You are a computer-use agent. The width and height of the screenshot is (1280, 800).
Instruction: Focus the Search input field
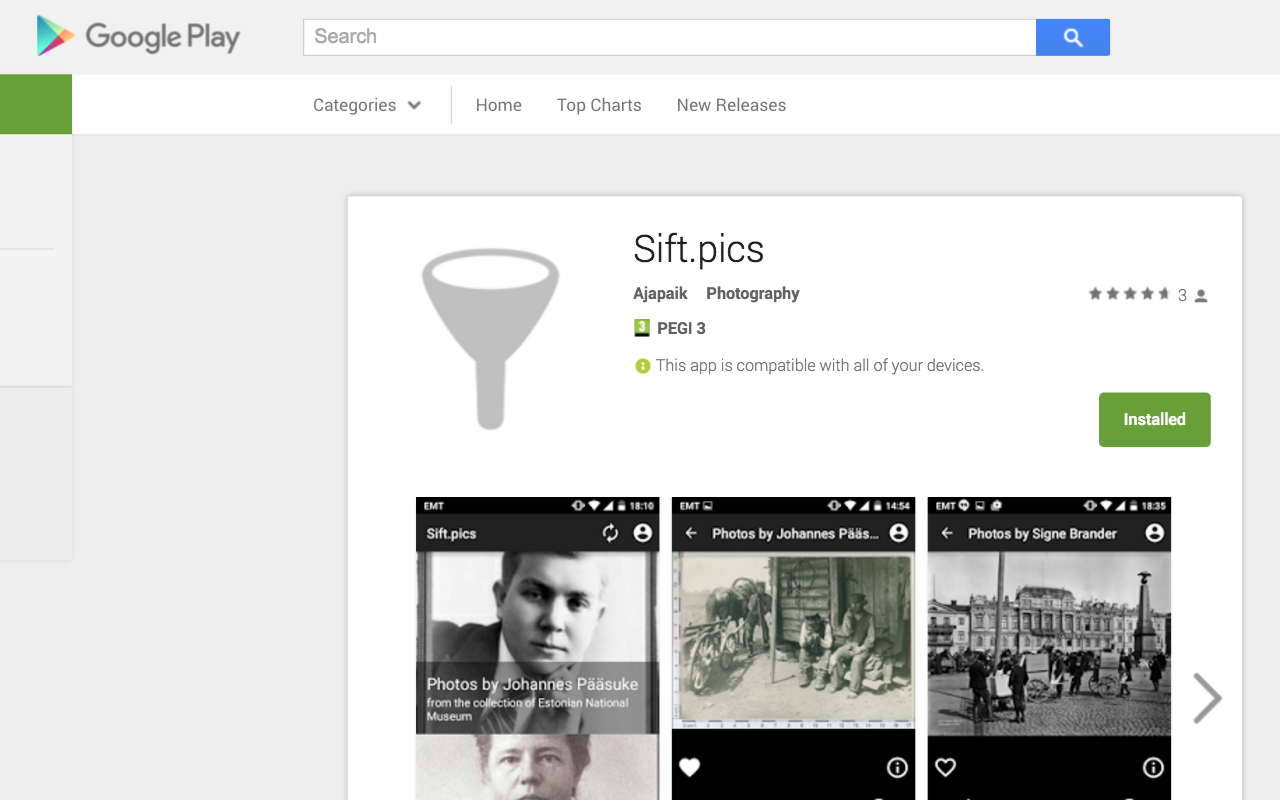pyautogui.click(x=669, y=37)
